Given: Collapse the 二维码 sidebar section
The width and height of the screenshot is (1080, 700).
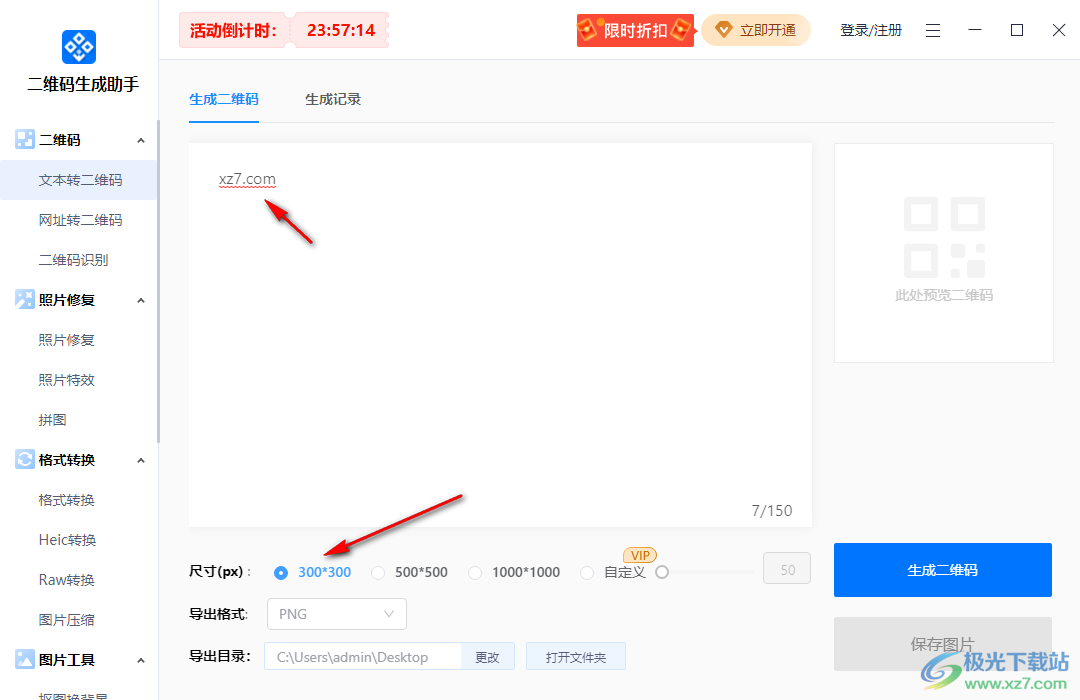Looking at the screenshot, I should [140, 139].
